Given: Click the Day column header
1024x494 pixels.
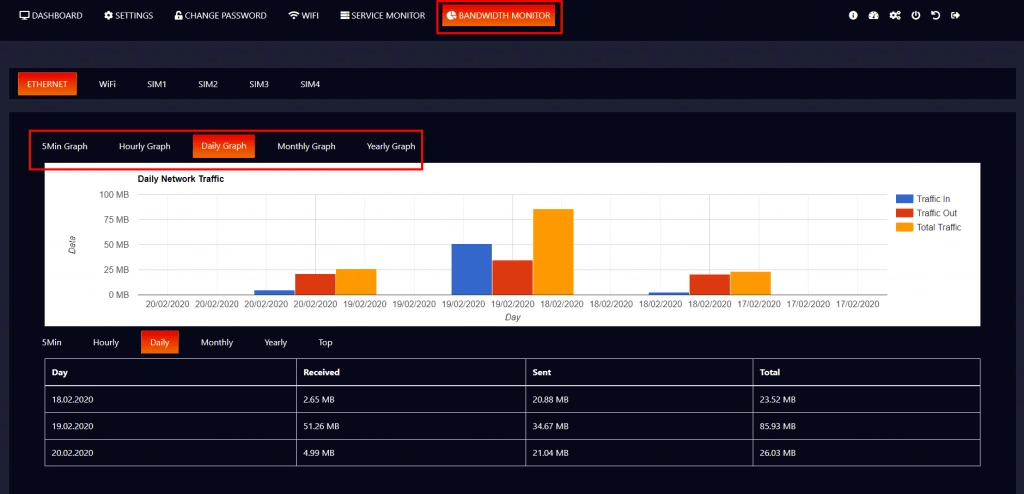Looking at the screenshot, I should pos(170,372).
